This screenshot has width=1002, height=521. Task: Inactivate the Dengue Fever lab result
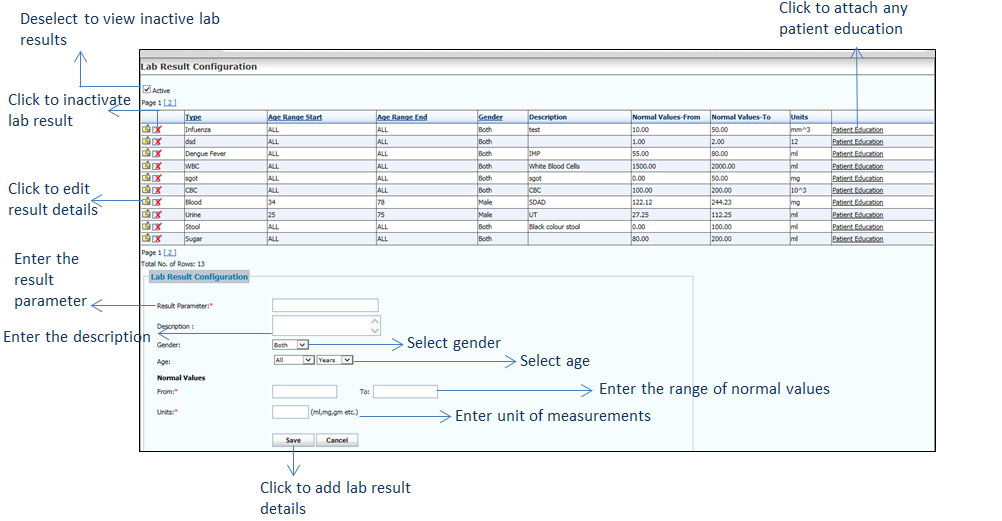coord(157,154)
